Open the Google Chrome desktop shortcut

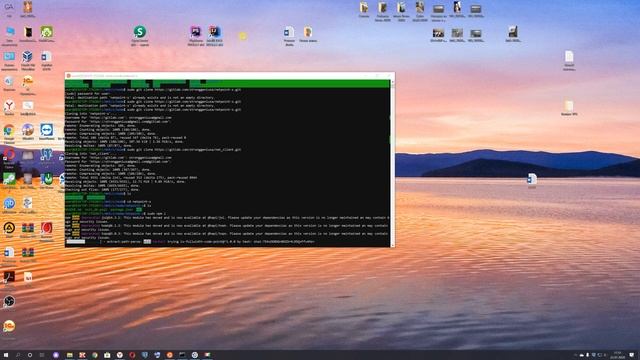point(9,131)
